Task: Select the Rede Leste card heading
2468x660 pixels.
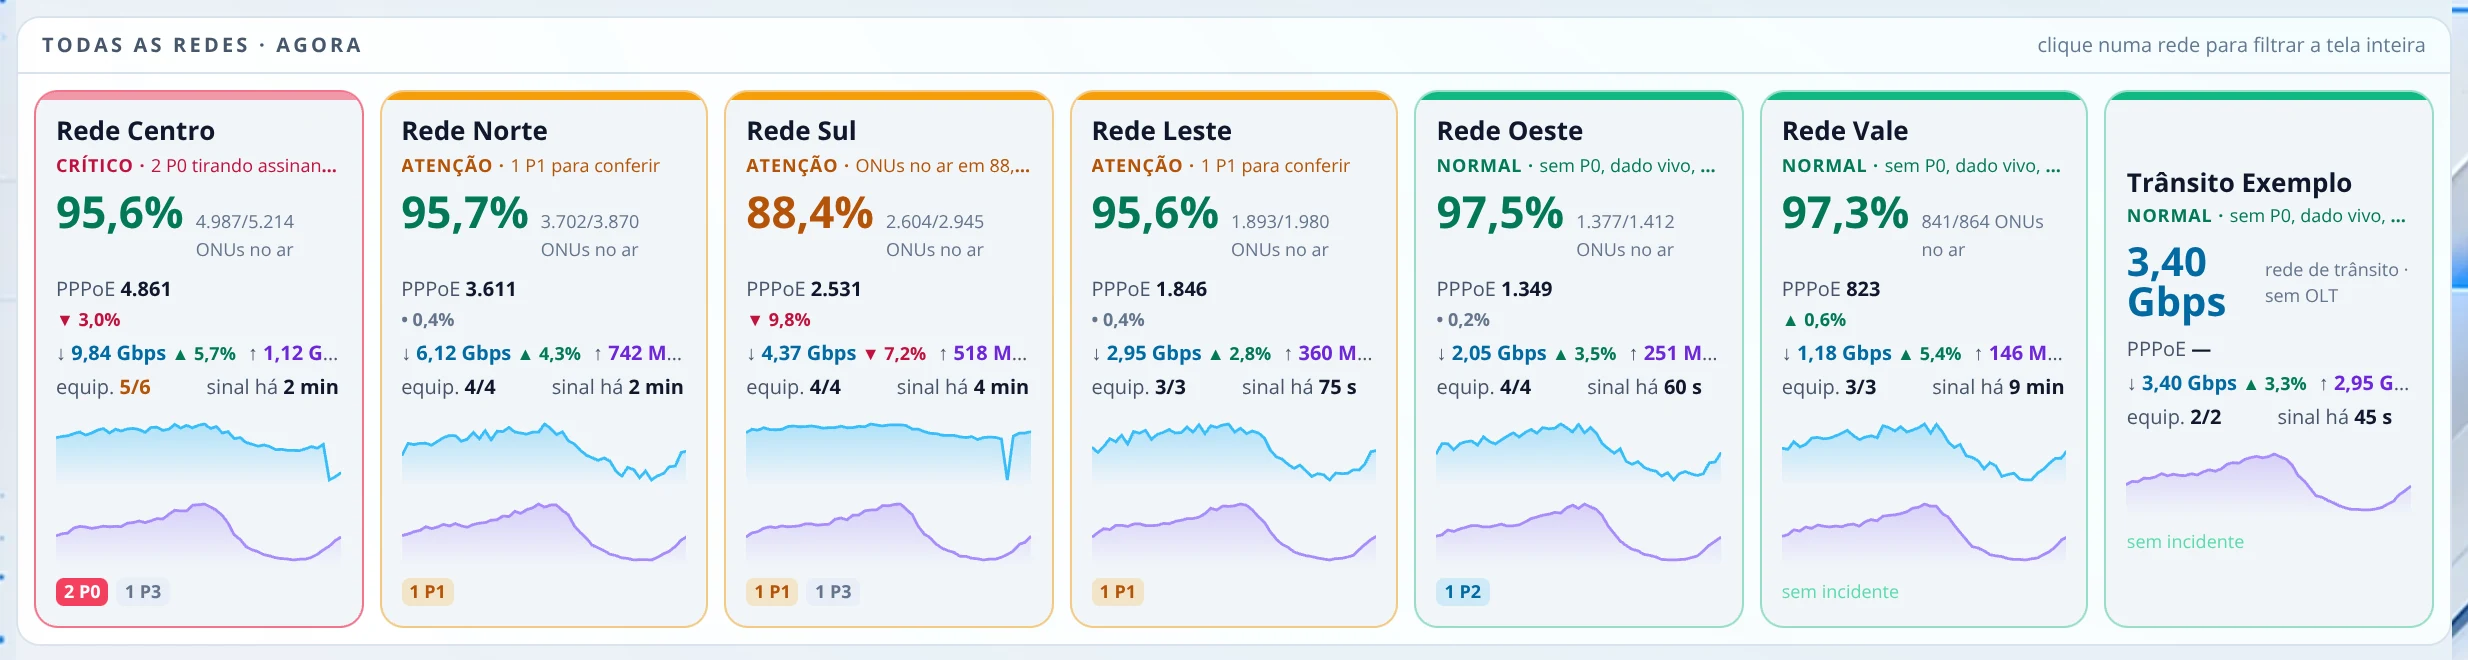Action: tap(1161, 131)
